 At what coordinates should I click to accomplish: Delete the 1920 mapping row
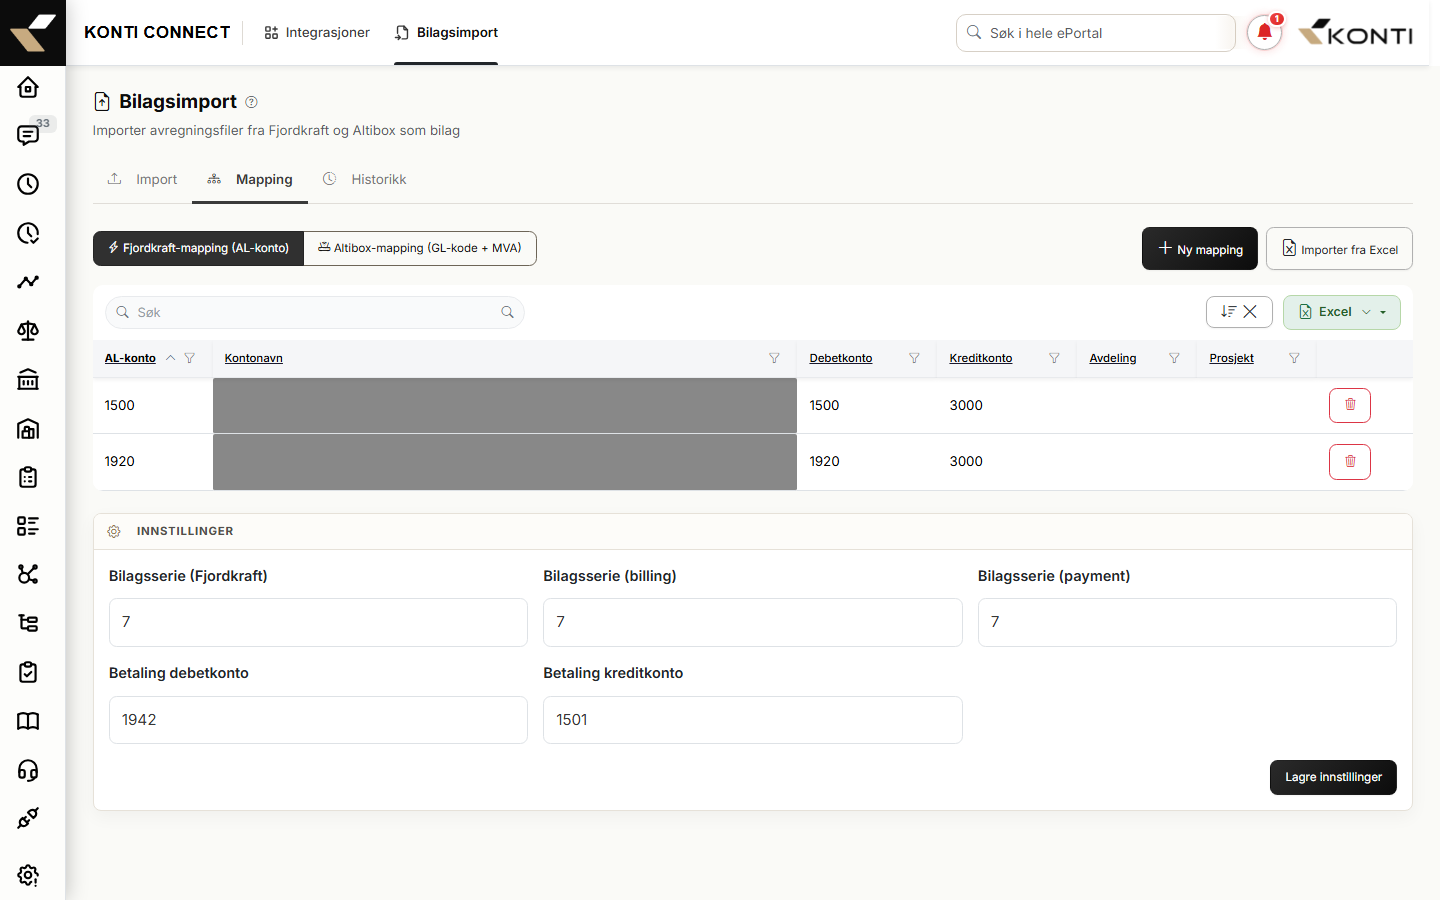[1350, 461]
